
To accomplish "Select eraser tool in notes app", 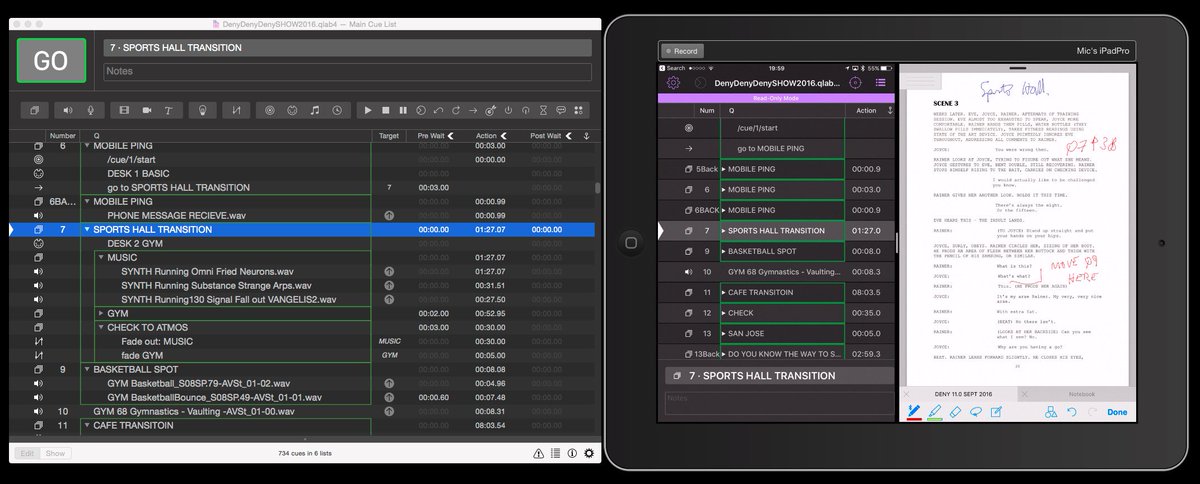I will pos(954,412).
